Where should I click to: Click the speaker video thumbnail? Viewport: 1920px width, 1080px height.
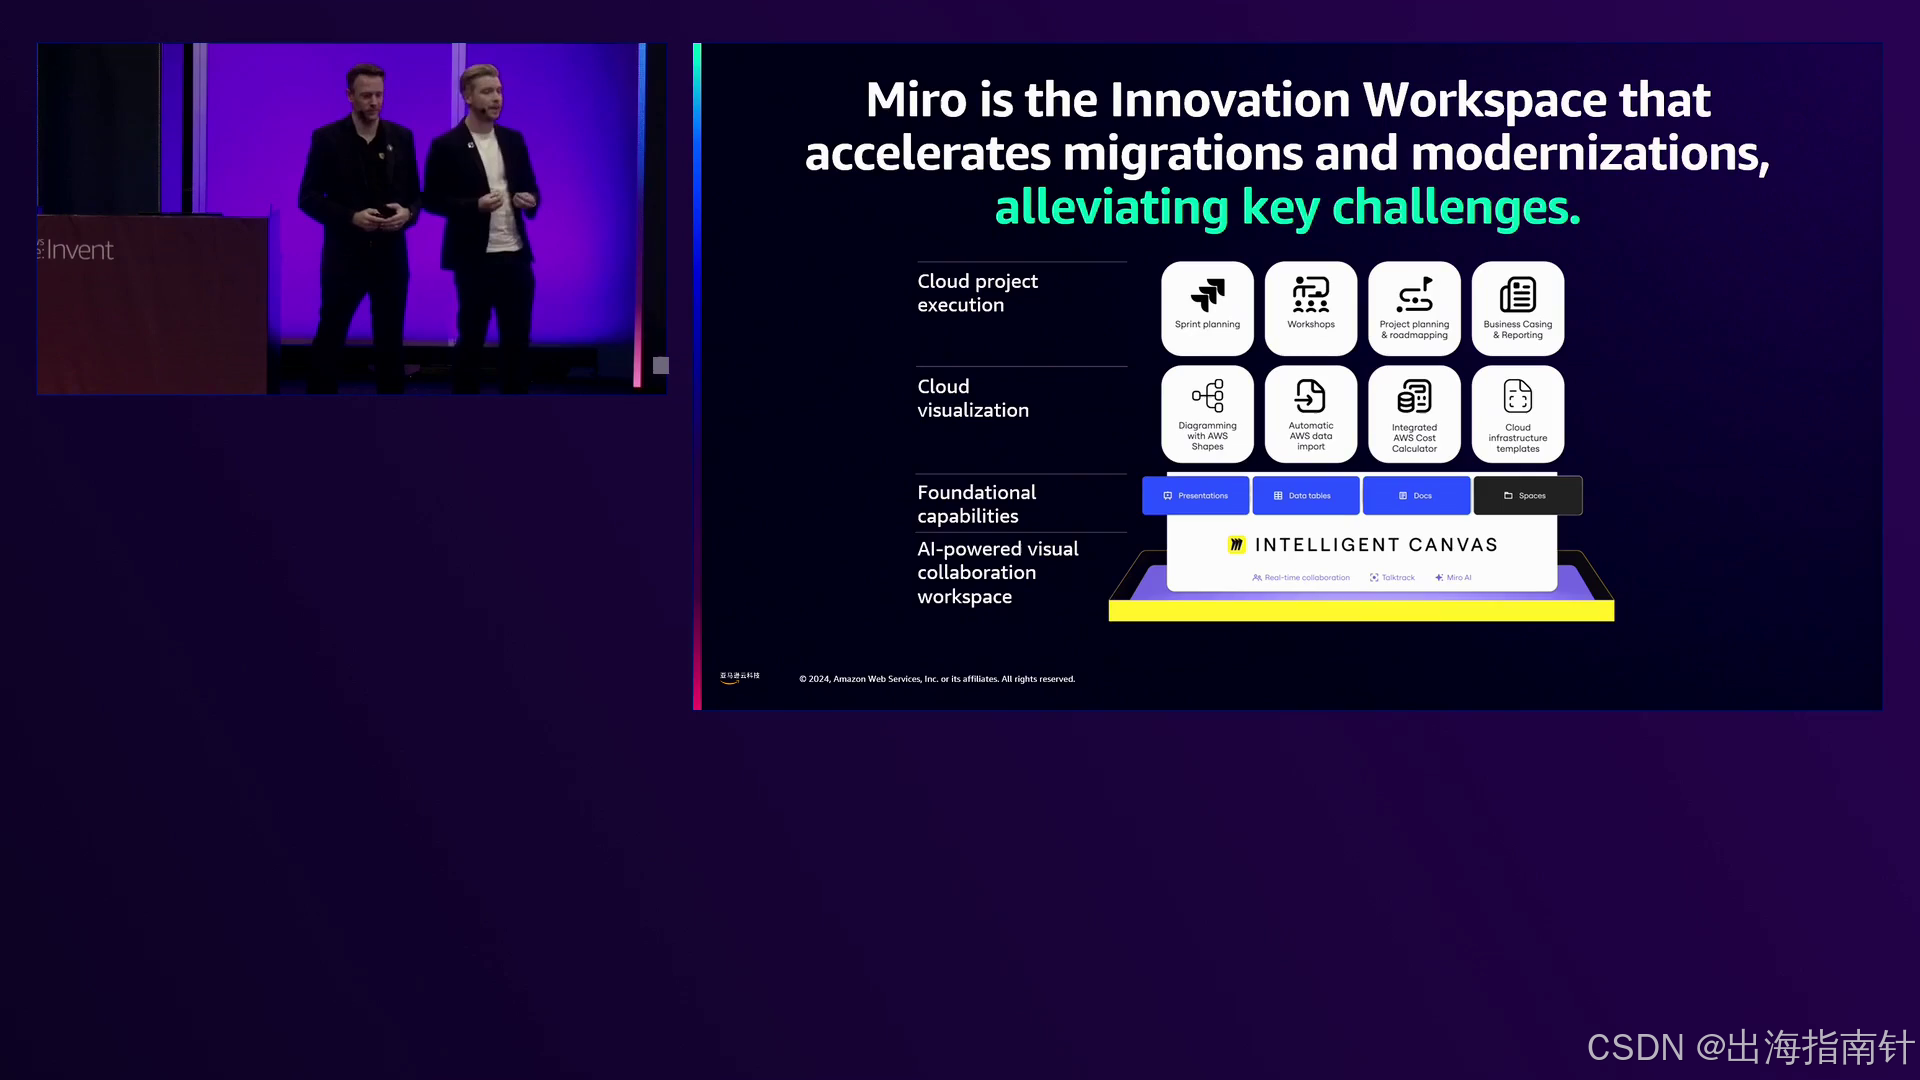tap(352, 218)
